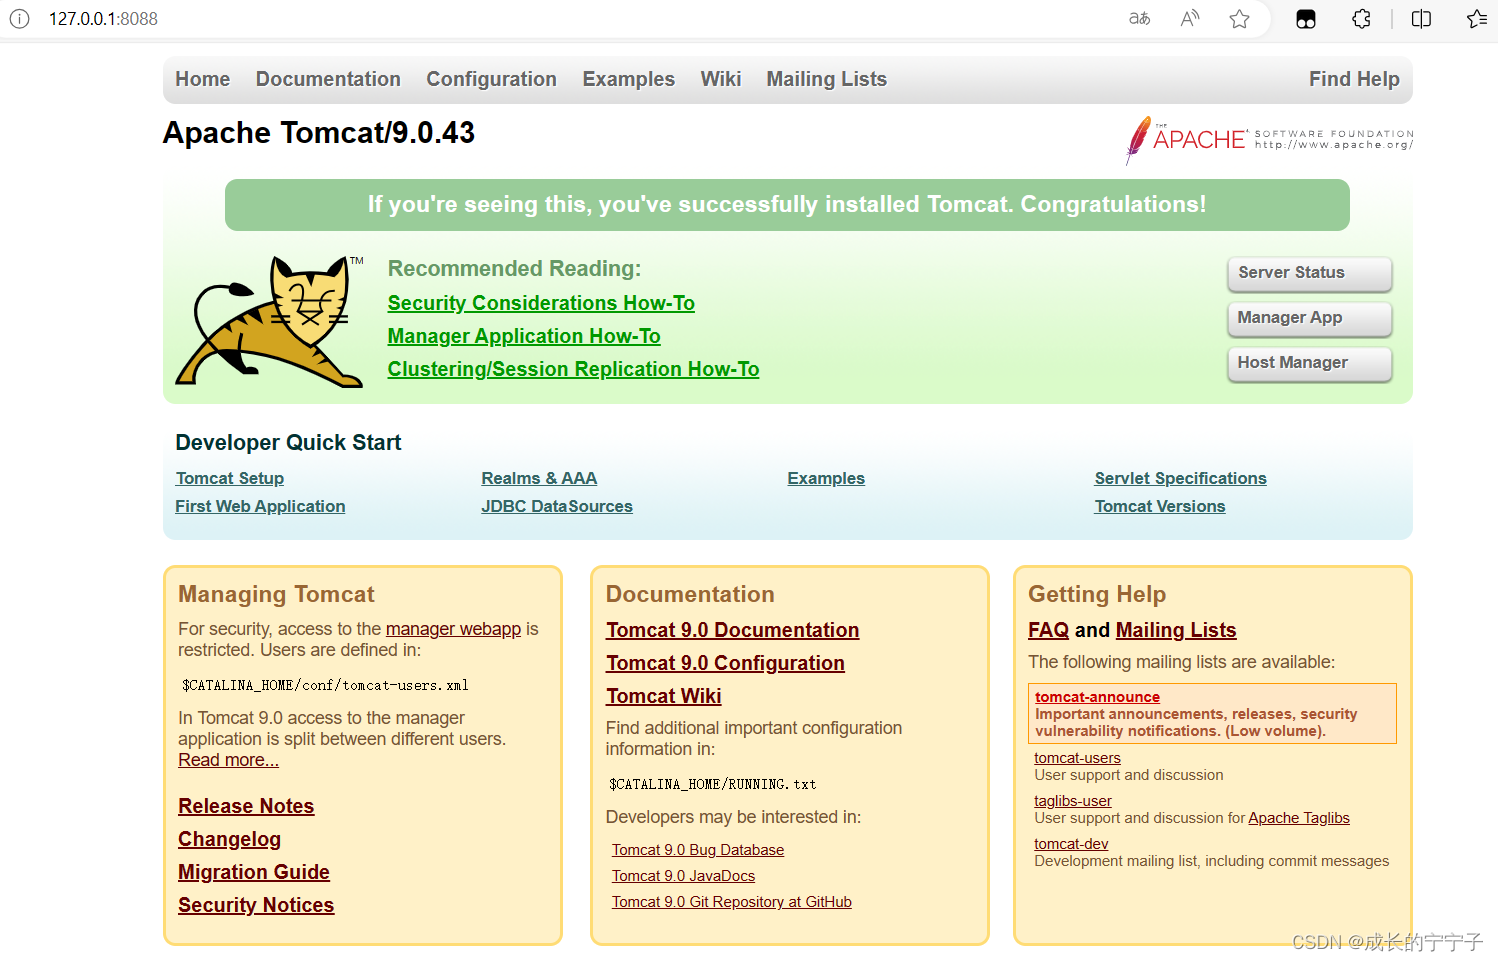Open the favorites list icon
The width and height of the screenshot is (1498, 961).
point(1477,19)
